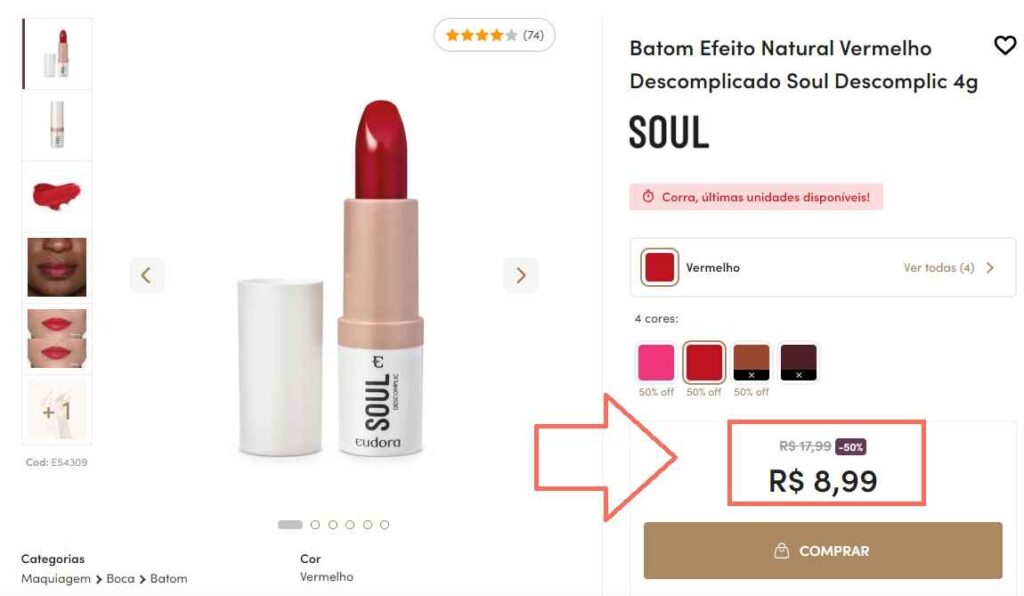Click the right carousel arrow

pos(520,274)
